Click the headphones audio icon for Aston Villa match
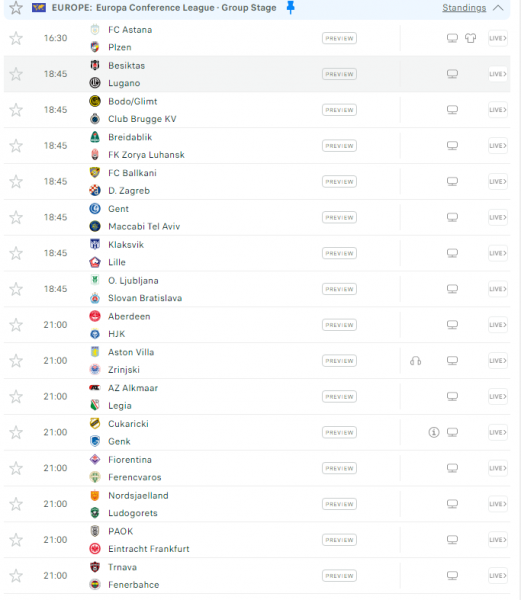This screenshot has height=600, width=521. tap(415, 361)
